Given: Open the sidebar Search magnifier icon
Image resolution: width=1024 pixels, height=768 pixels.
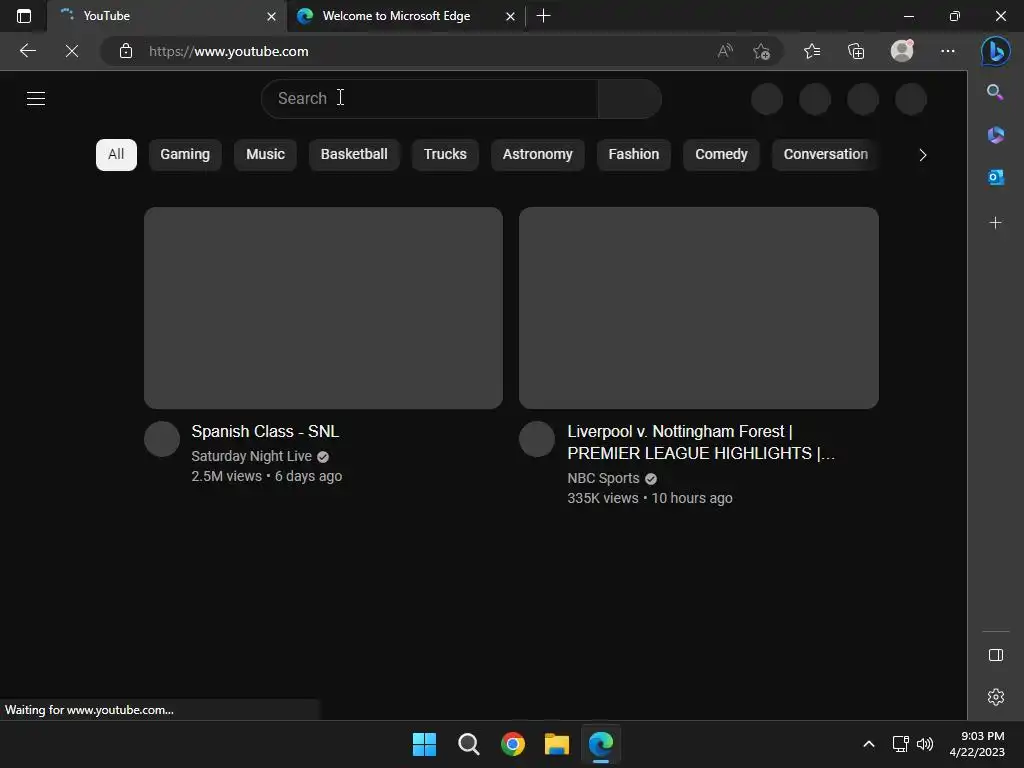Looking at the screenshot, I should (x=995, y=92).
